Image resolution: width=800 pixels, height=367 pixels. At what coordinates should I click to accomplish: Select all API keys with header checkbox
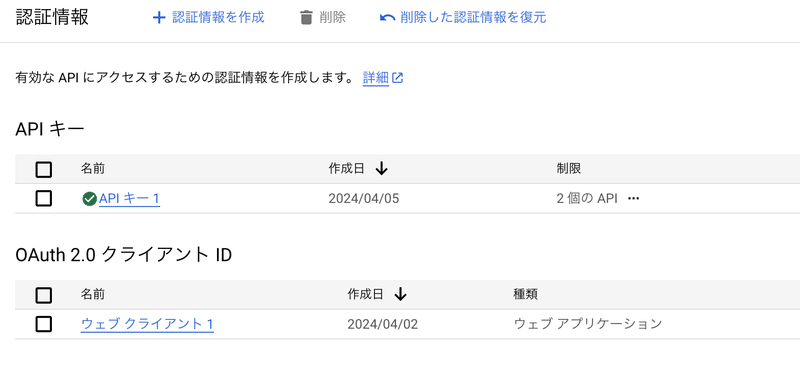coord(44,169)
